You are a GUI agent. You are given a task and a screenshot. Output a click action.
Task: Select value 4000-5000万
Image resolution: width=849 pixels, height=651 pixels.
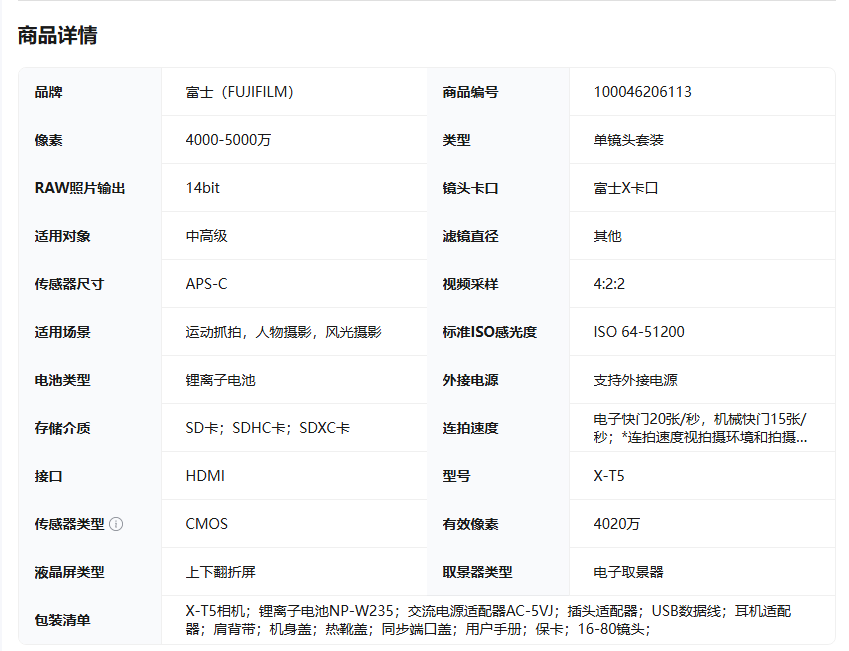[x=228, y=140]
